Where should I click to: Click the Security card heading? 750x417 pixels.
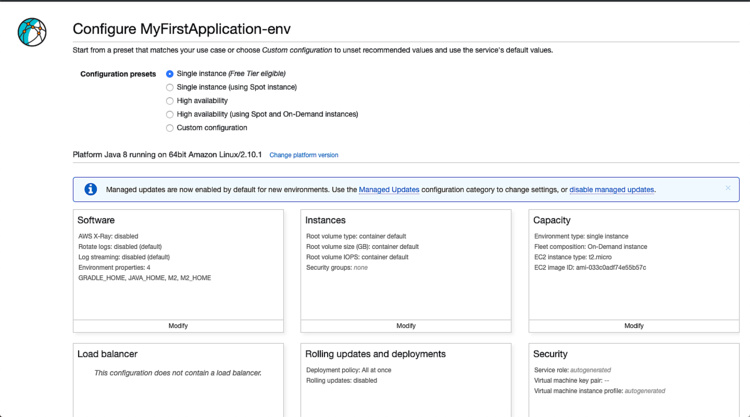click(x=550, y=354)
